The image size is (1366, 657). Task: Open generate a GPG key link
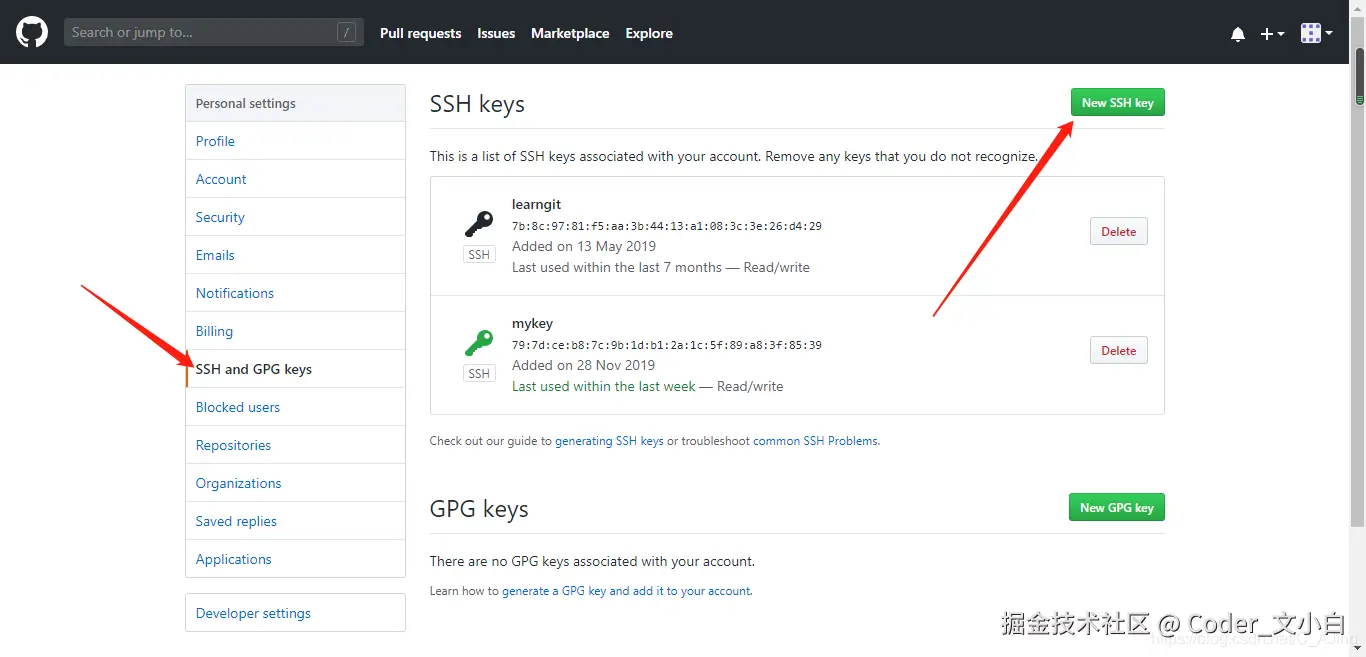tap(627, 591)
